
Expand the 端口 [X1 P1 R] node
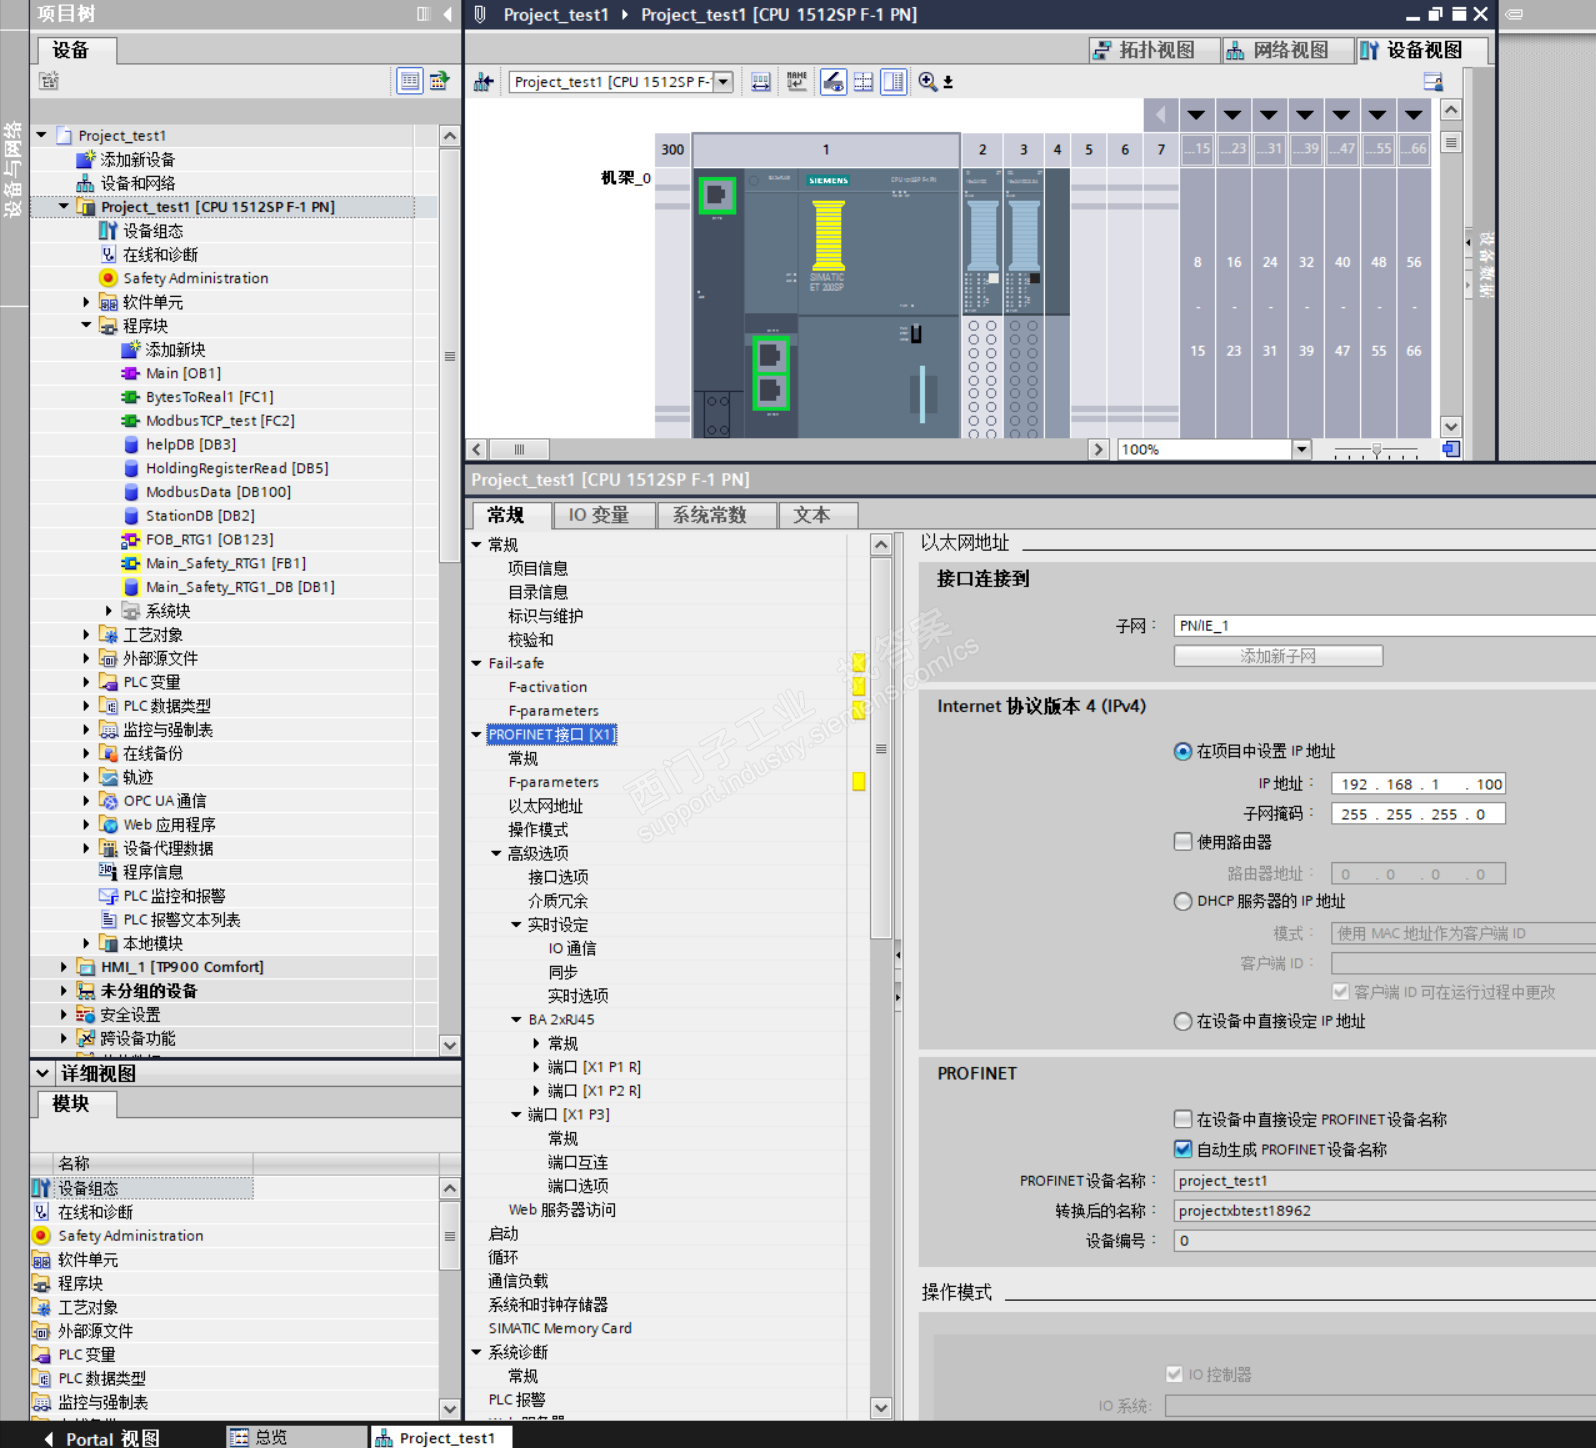(537, 1067)
